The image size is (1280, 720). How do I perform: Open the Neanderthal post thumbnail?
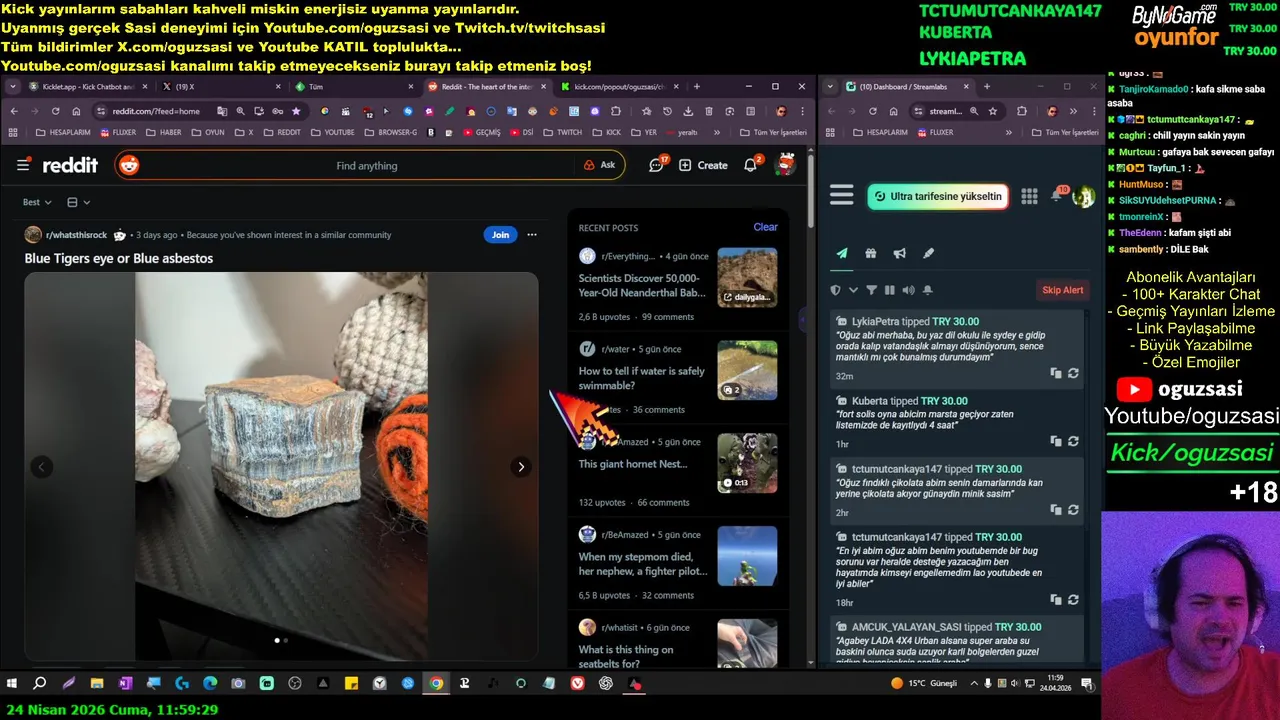point(747,277)
